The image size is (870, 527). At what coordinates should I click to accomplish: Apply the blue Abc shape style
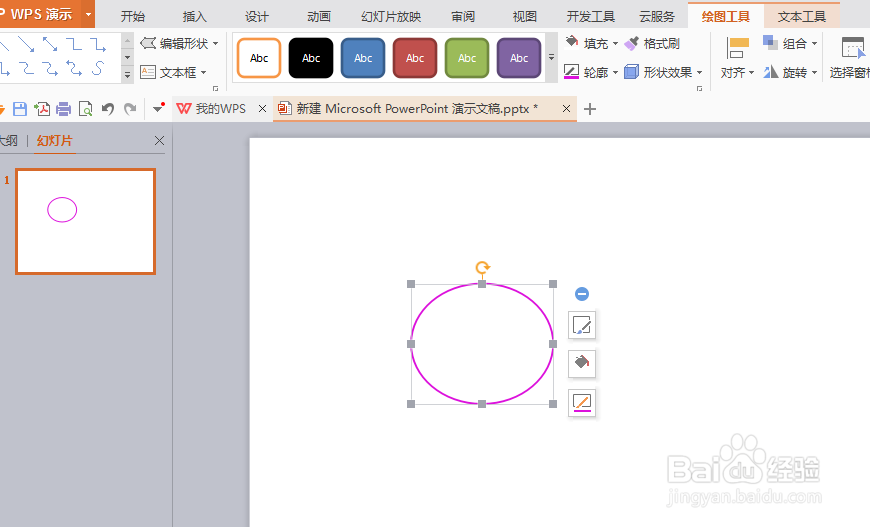point(363,58)
